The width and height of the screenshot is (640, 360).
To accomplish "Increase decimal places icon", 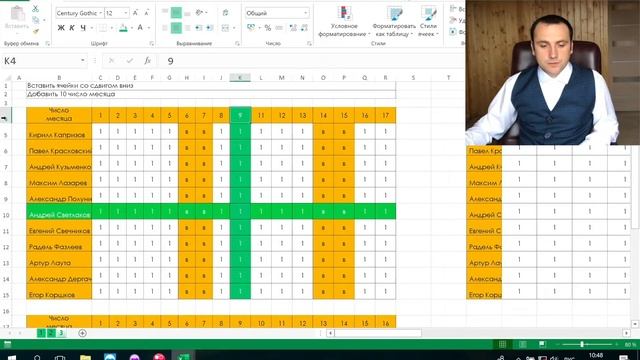I will (x=293, y=28).
